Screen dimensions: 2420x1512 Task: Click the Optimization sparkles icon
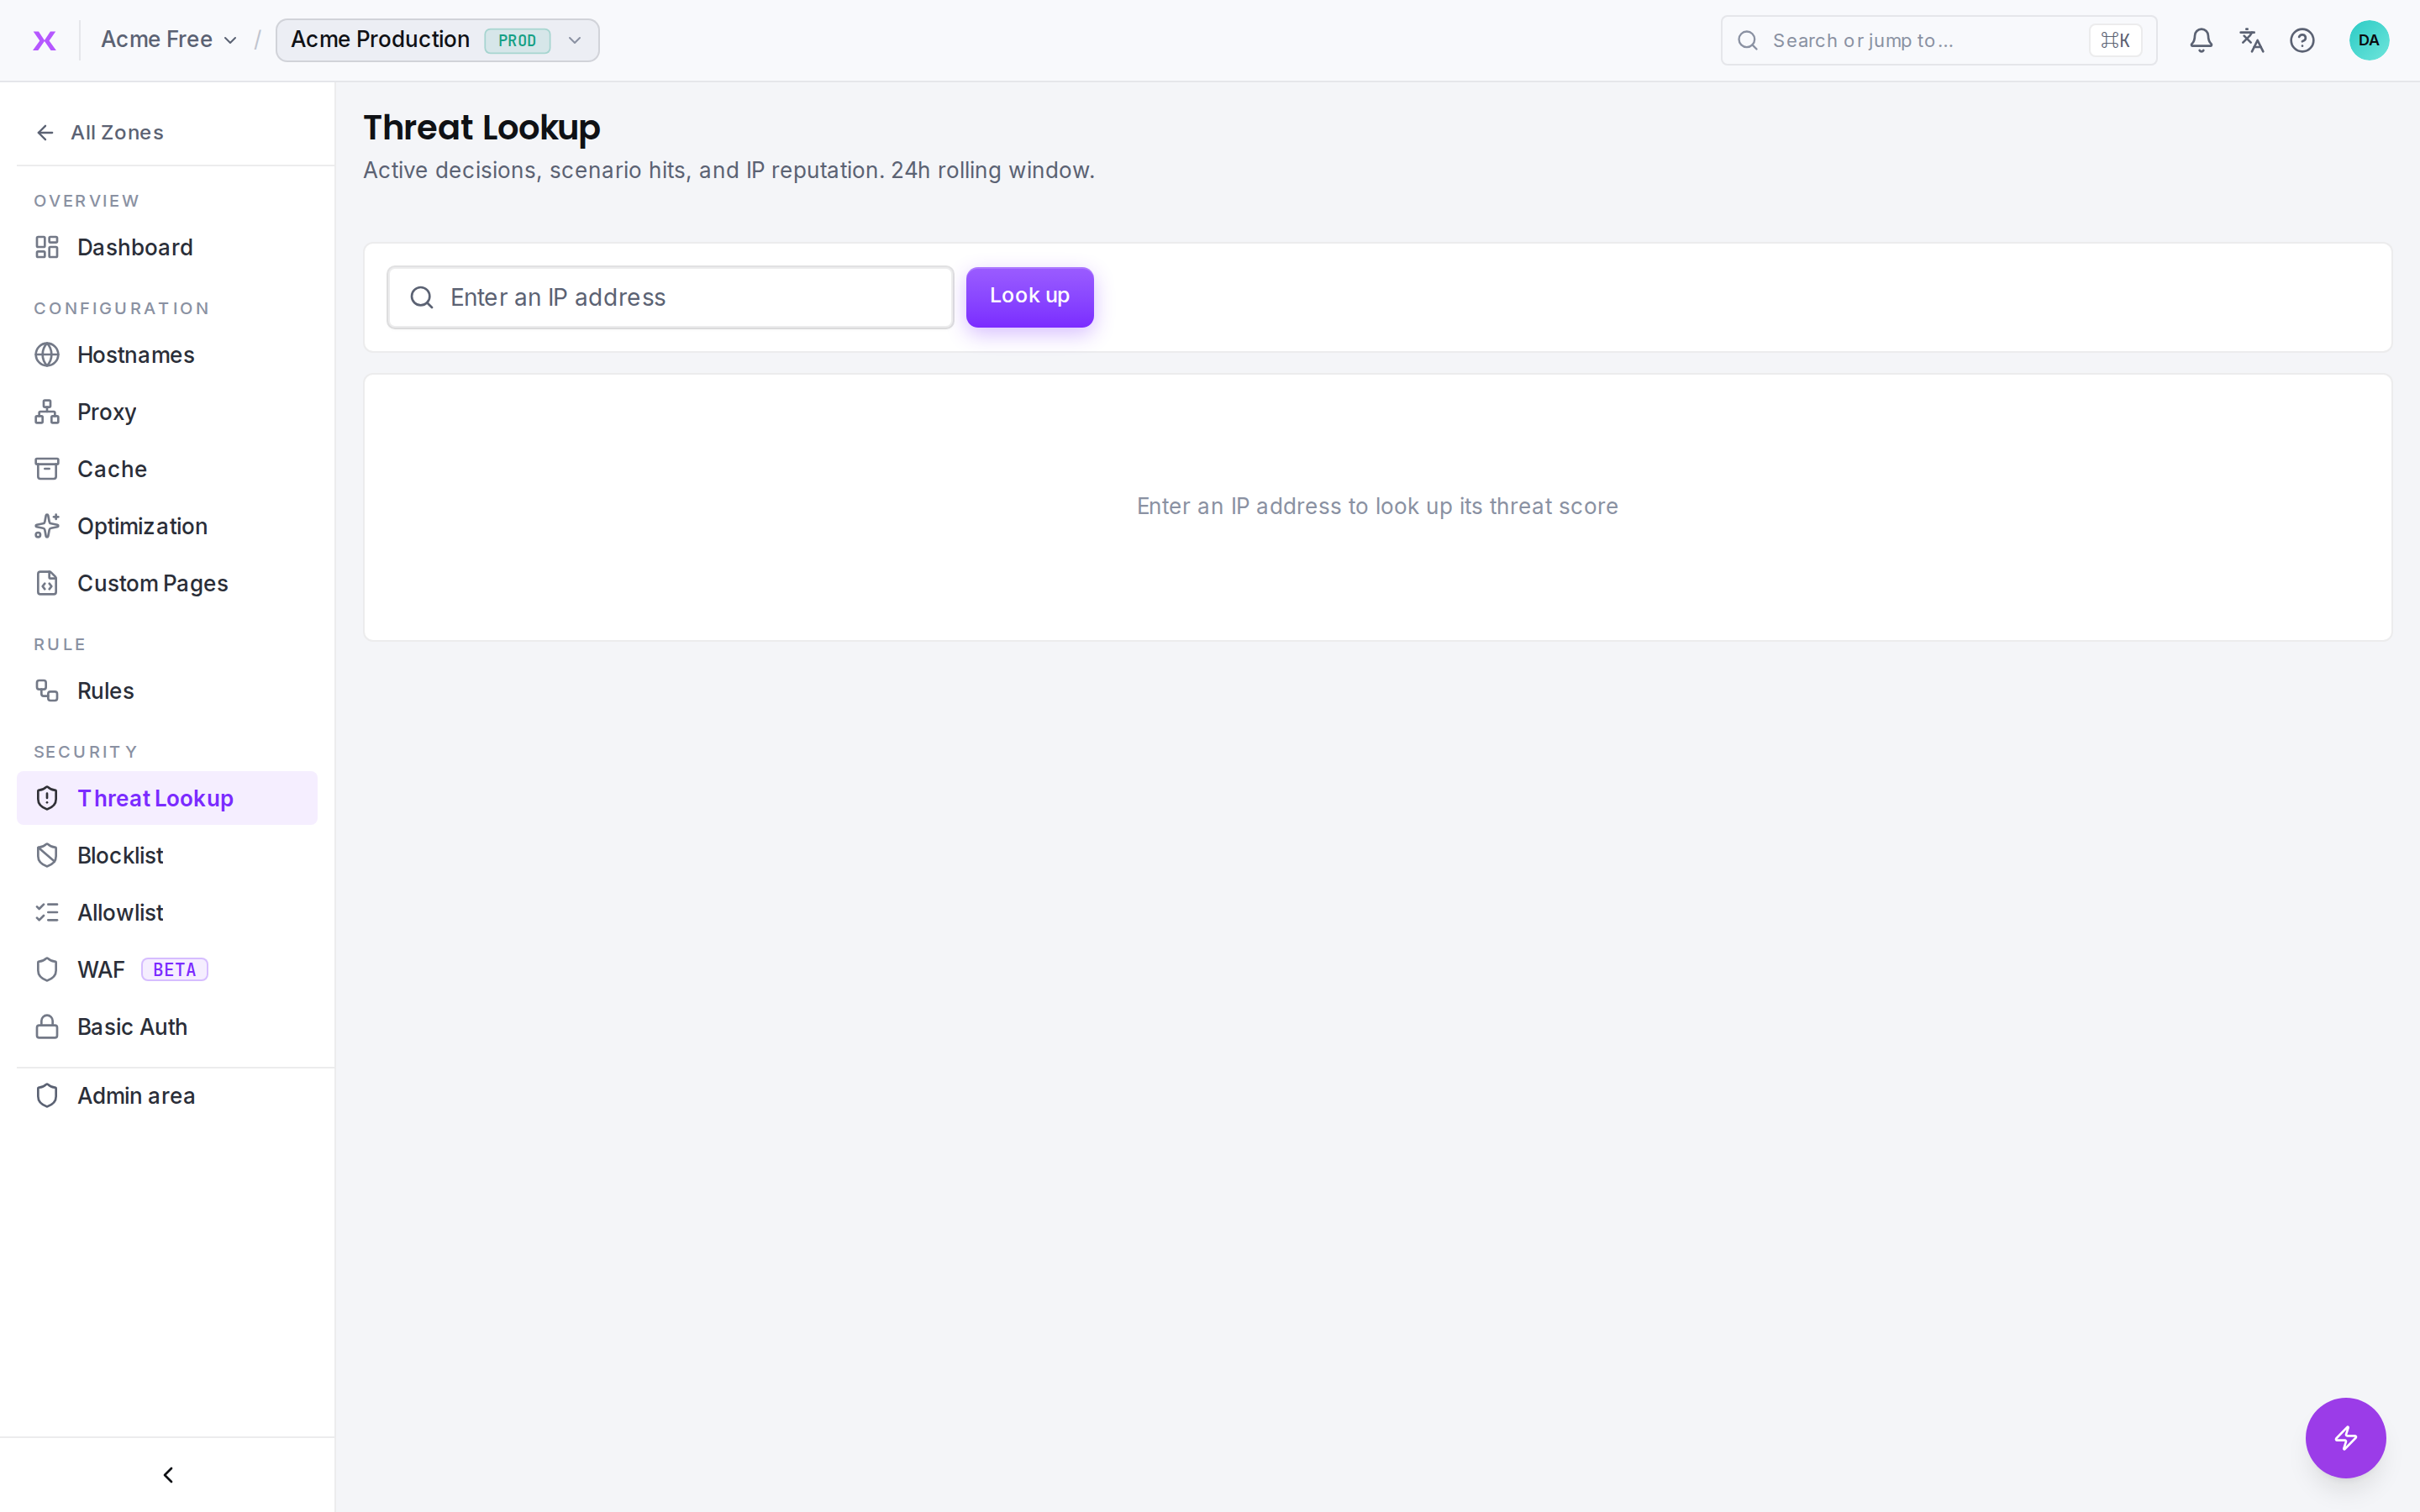[47, 526]
